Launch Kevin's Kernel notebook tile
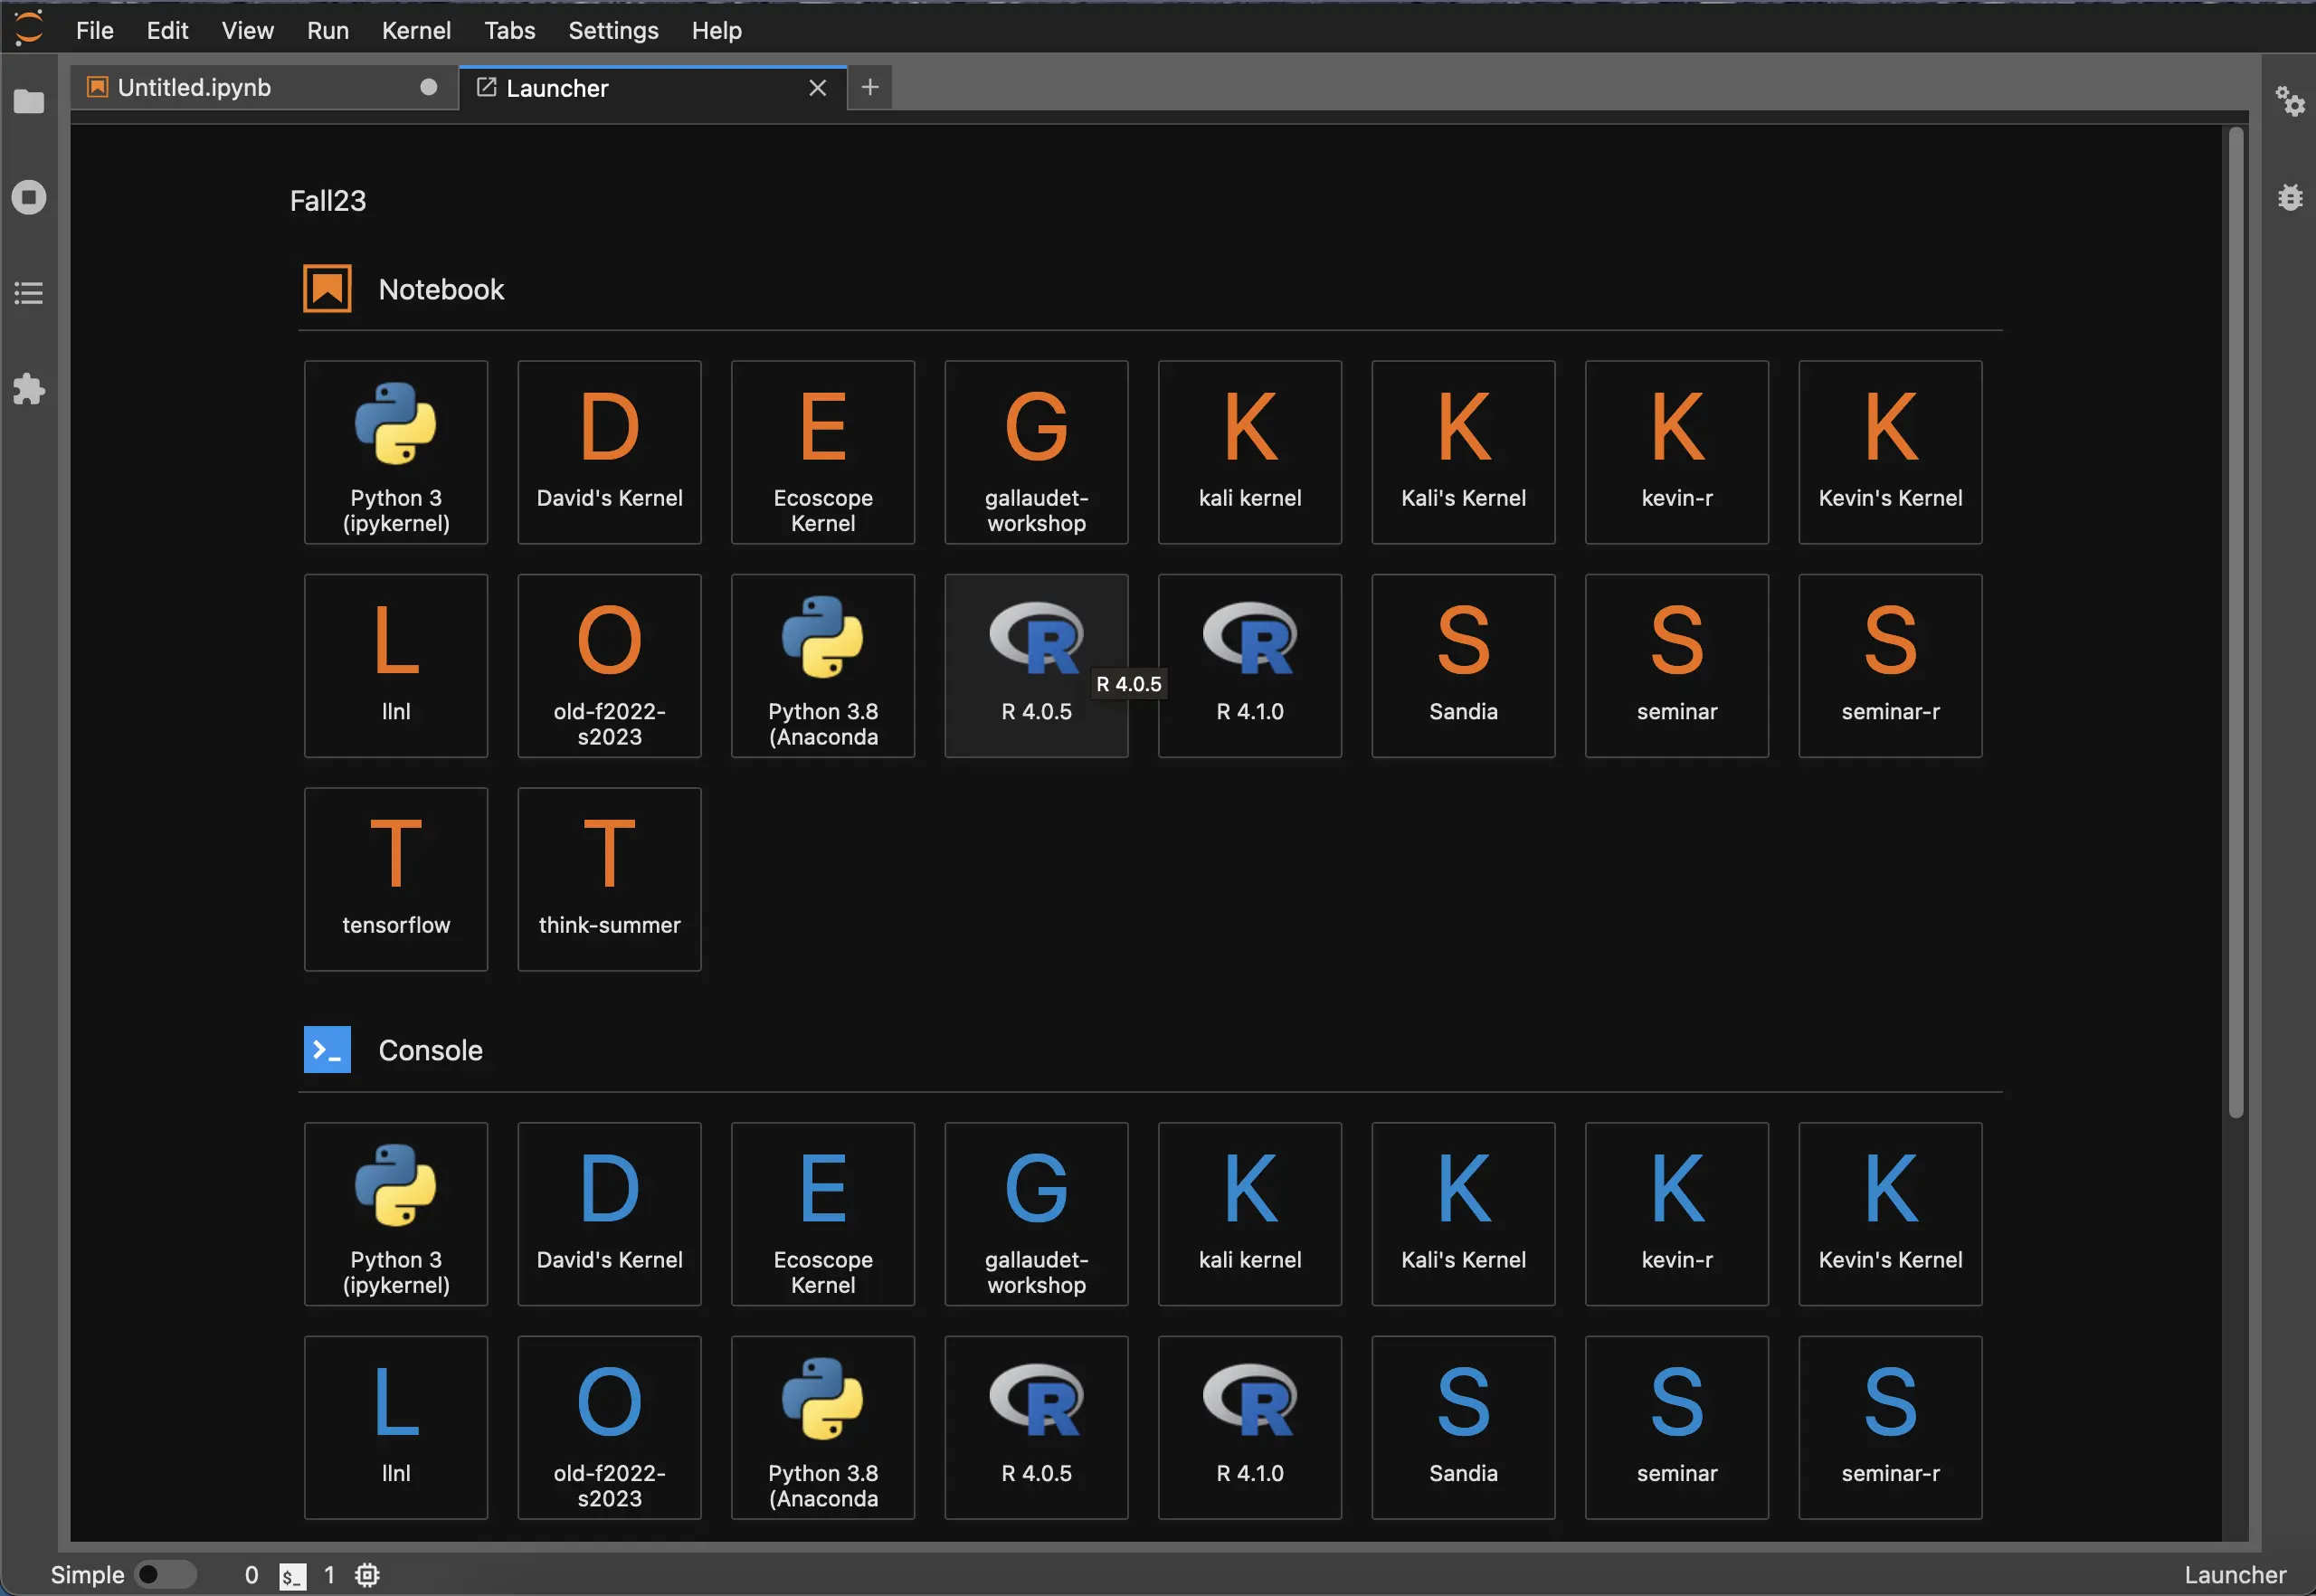2316x1596 pixels. pos(1890,452)
